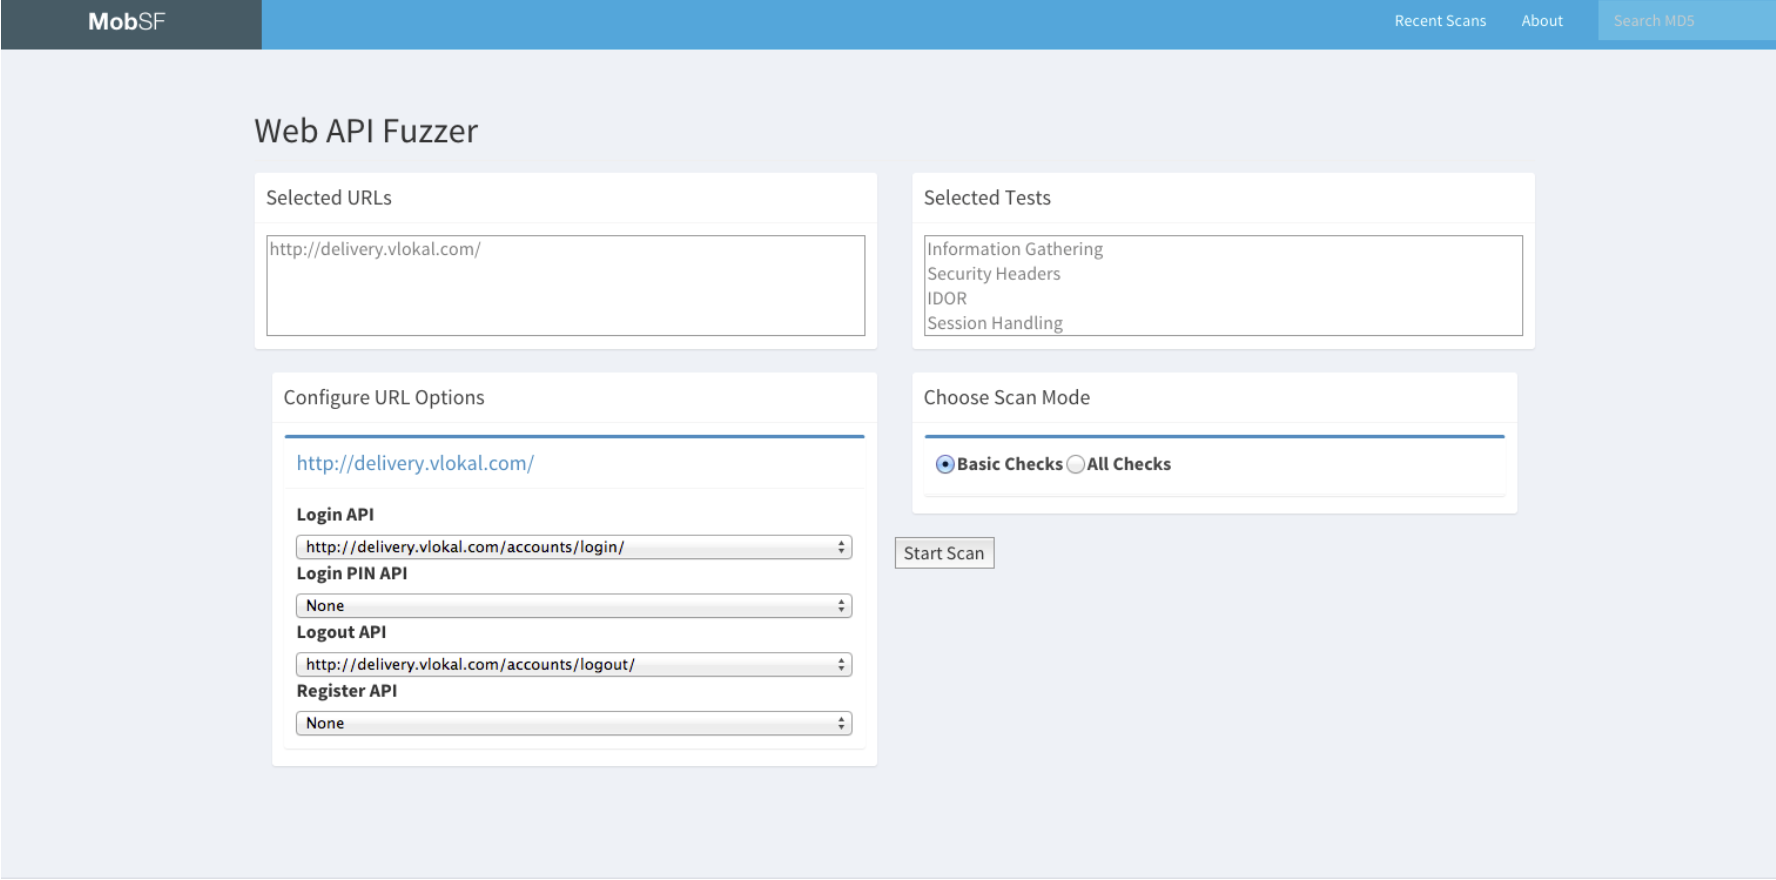Open the Logout API dropdown

point(573,665)
